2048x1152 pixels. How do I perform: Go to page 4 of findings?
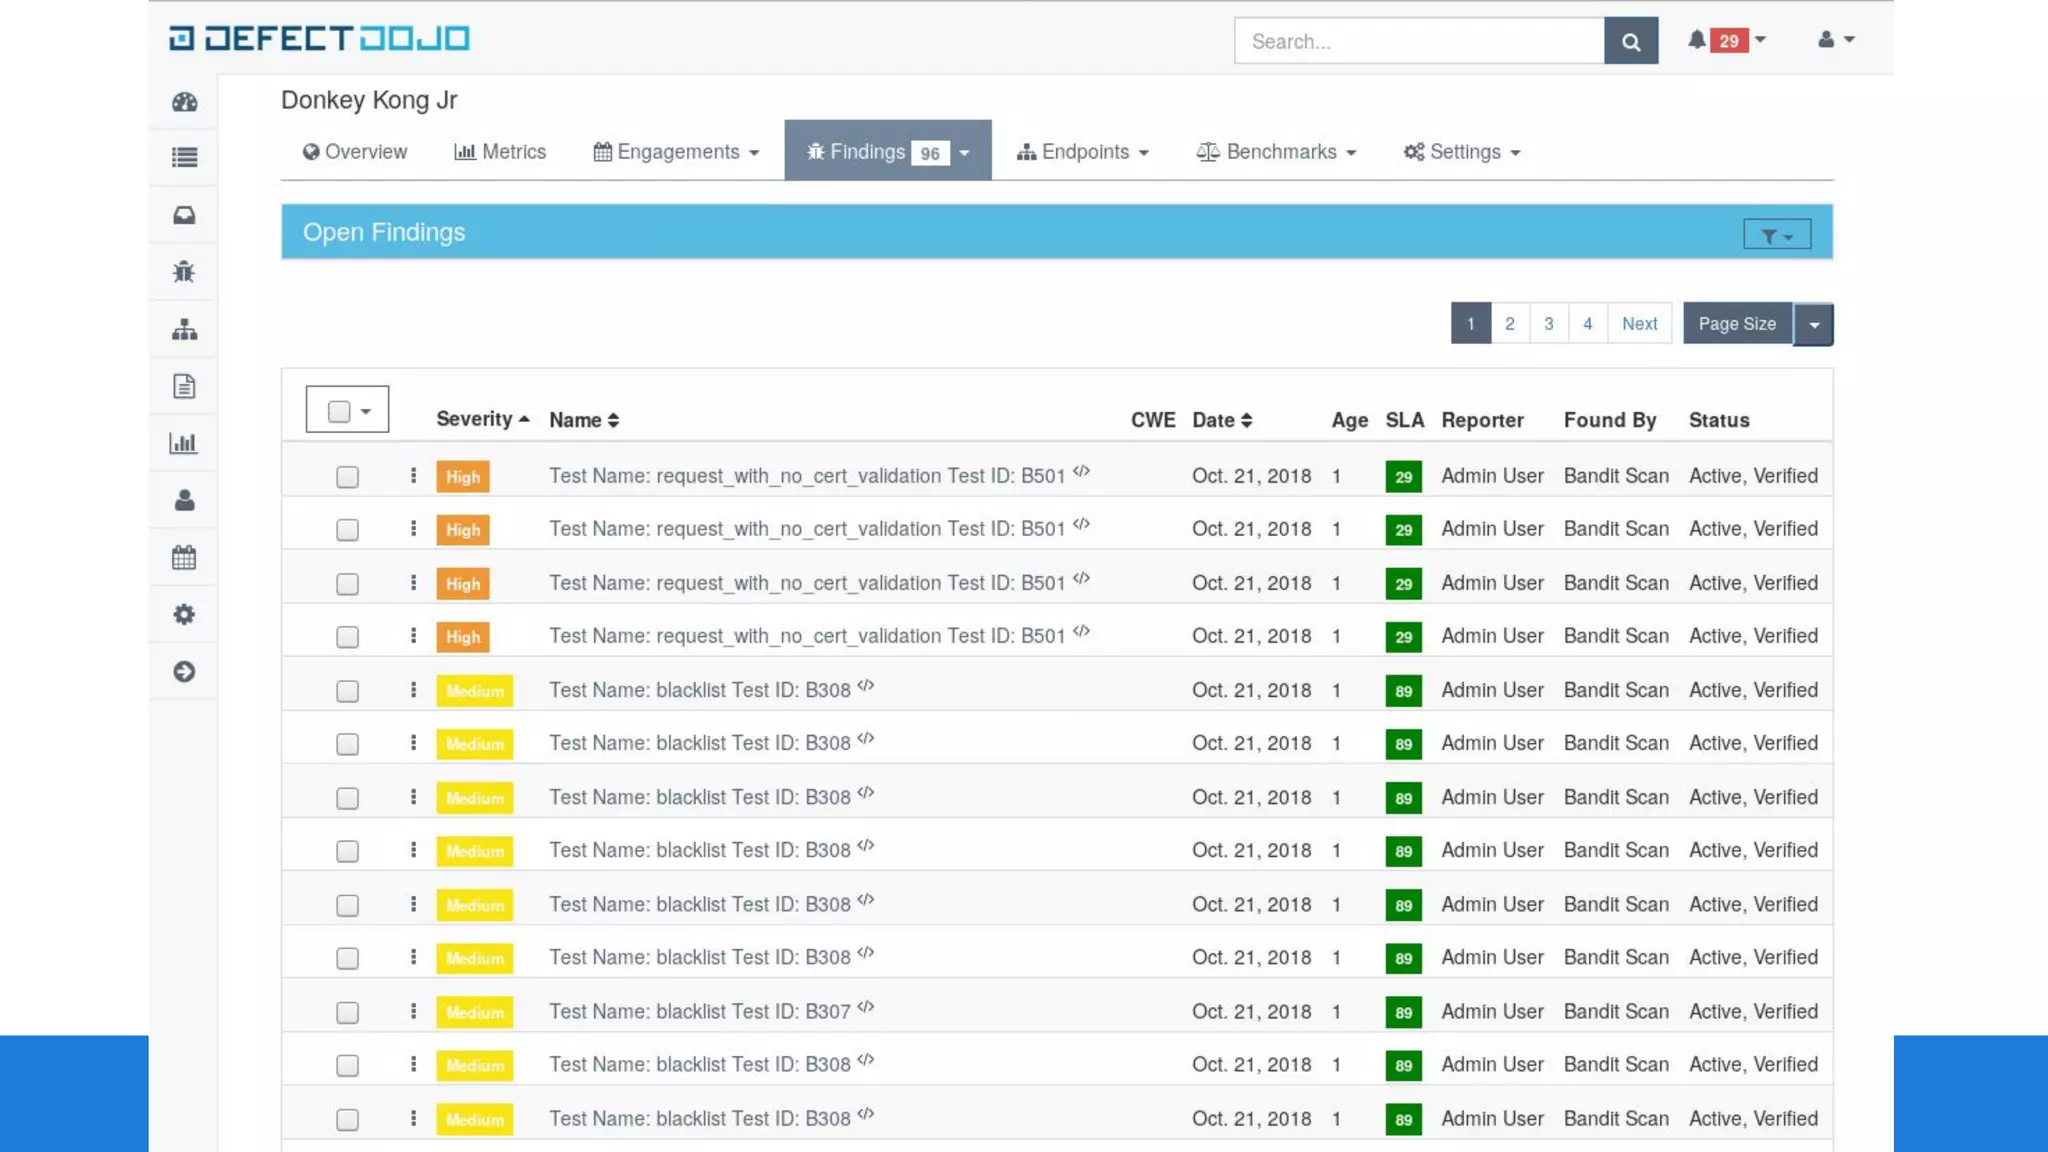pyautogui.click(x=1588, y=324)
